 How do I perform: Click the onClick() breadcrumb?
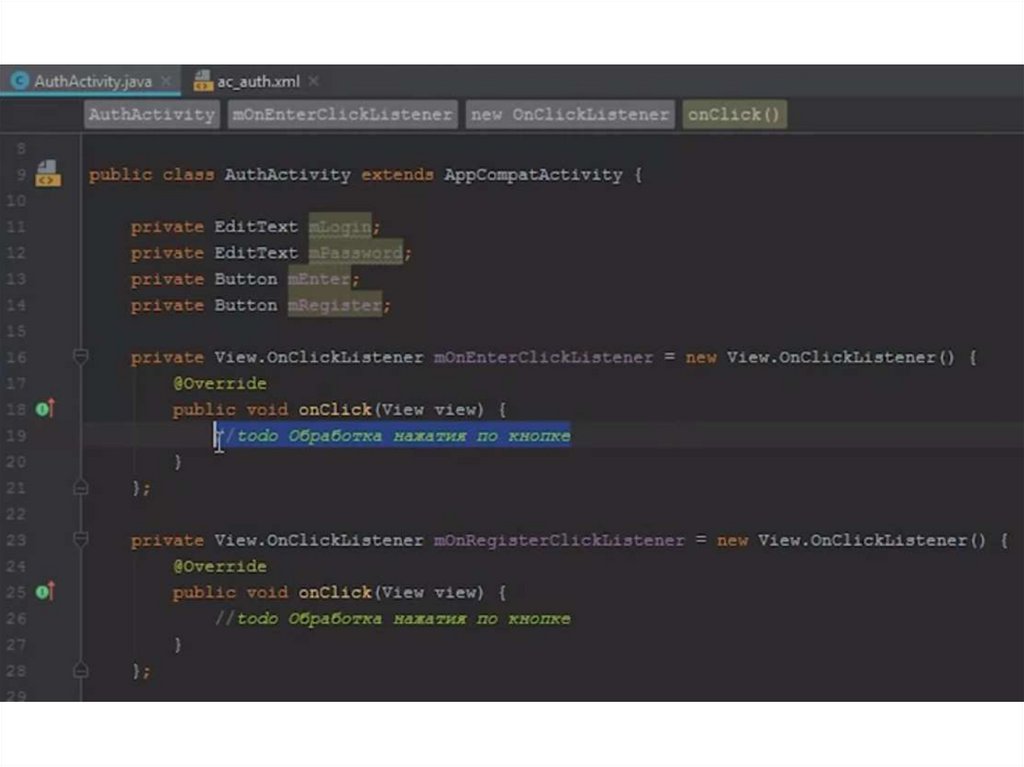click(734, 114)
